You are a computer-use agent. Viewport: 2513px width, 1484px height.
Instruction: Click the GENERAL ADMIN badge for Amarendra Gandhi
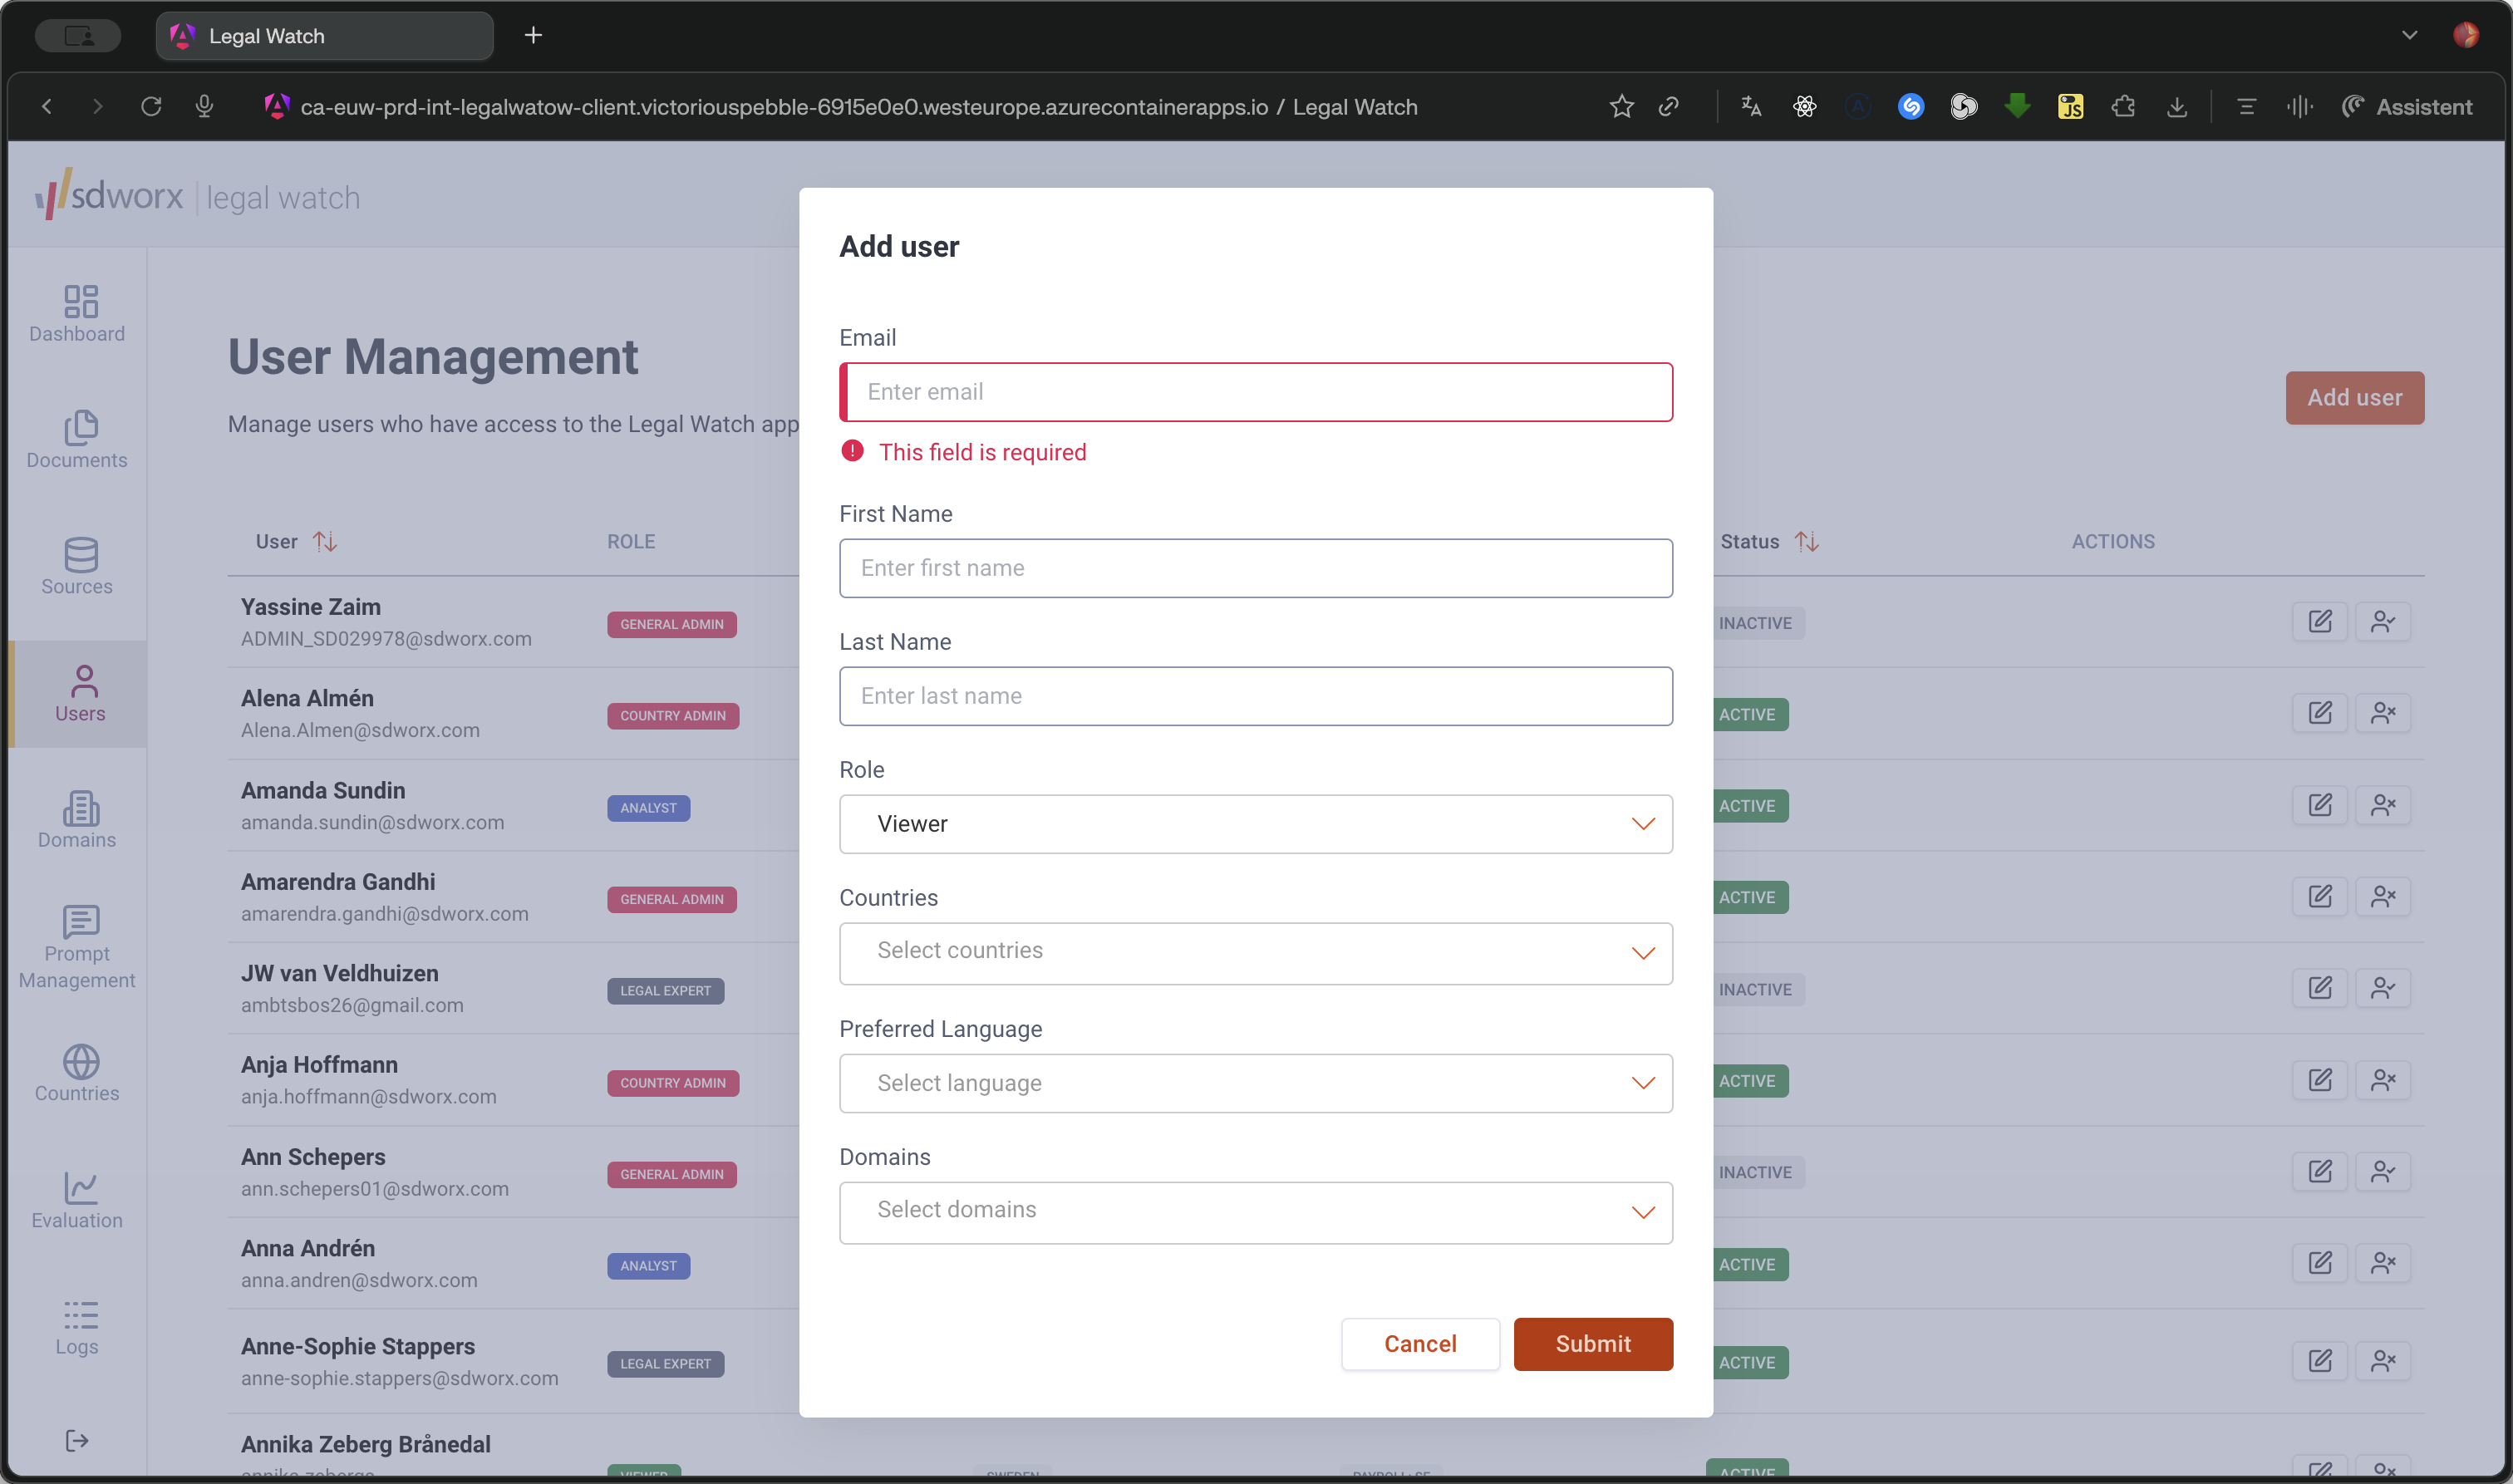tap(672, 899)
